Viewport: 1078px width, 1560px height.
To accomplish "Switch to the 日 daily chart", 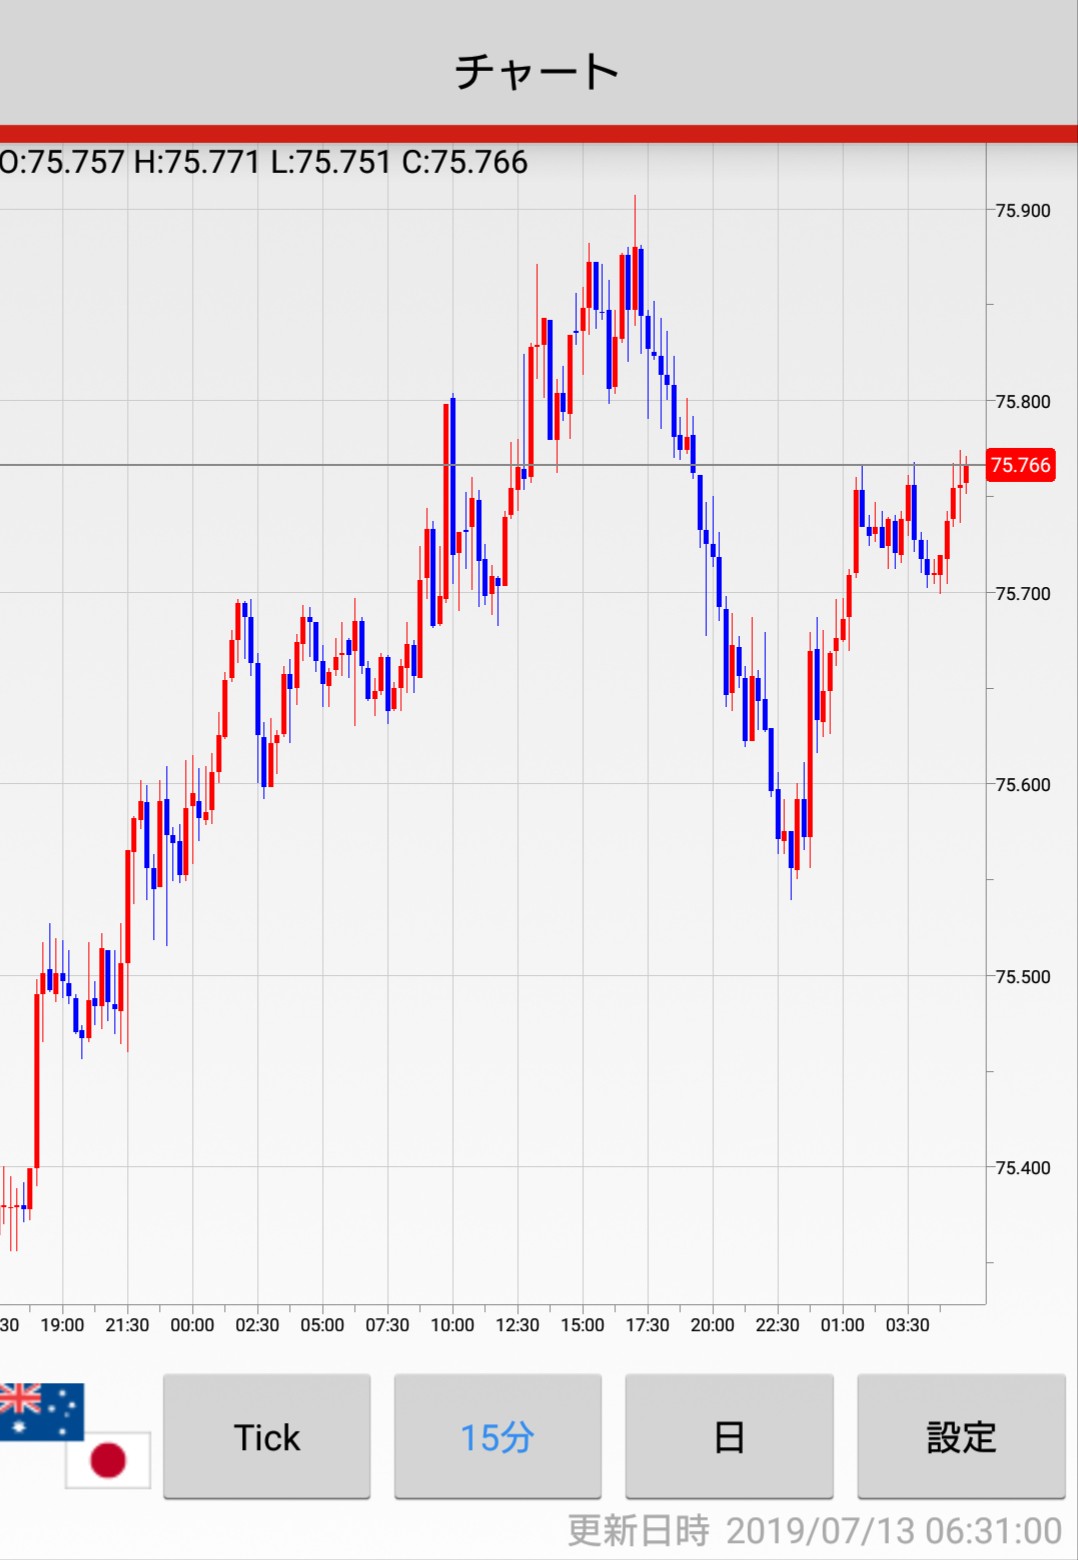I will [x=729, y=1437].
